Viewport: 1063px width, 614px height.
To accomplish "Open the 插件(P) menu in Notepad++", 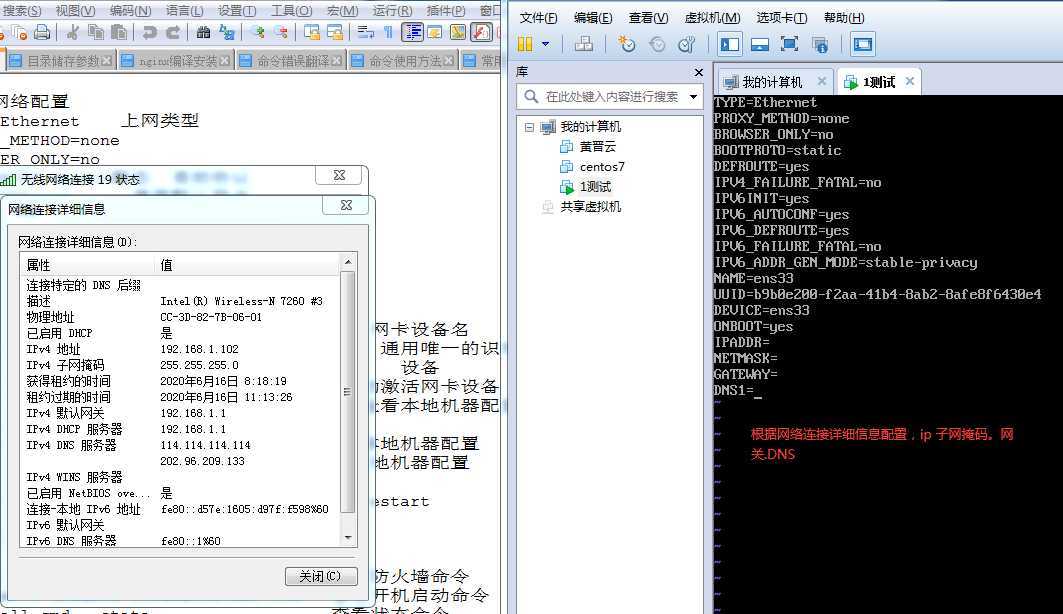I will pos(445,11).
